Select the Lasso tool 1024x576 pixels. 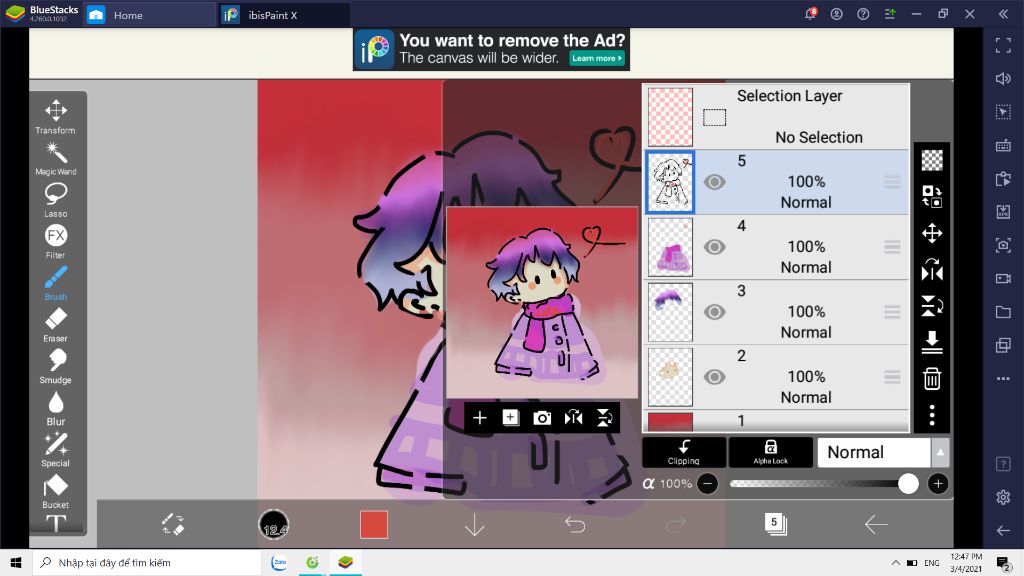[x=56, y=200]
